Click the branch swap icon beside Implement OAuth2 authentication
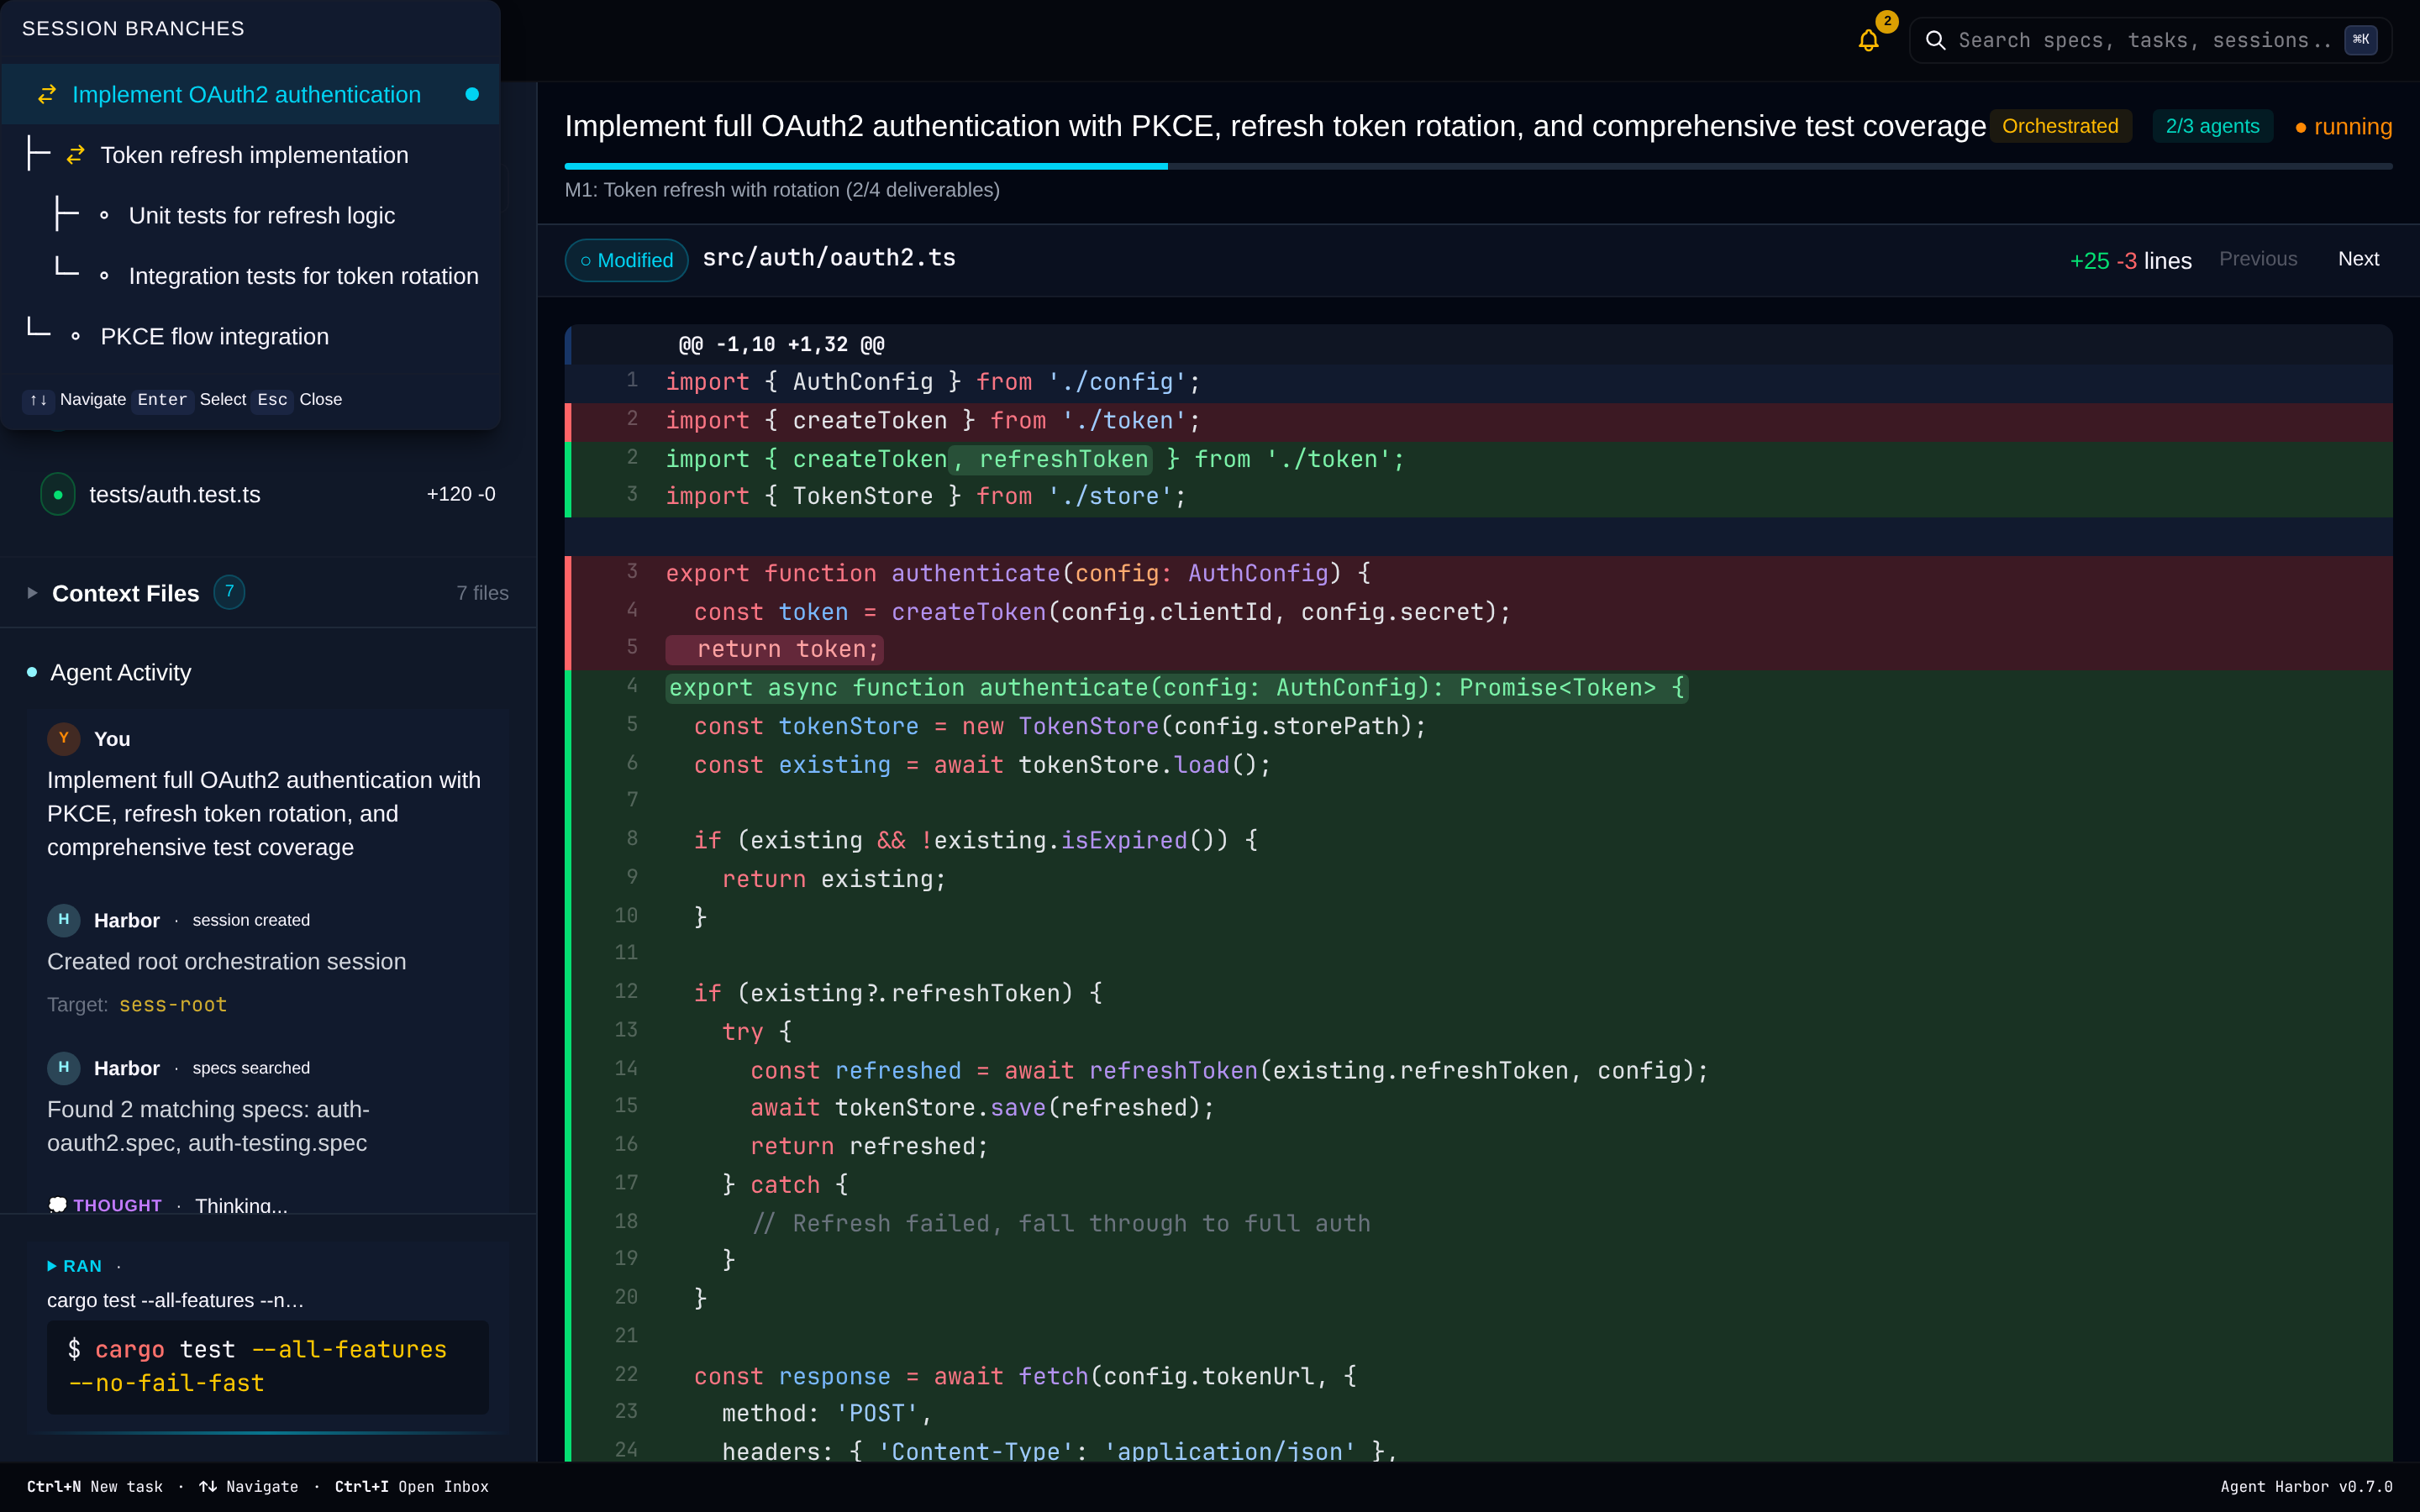The image size is (2420, 1512). click(x=47, y=94)
